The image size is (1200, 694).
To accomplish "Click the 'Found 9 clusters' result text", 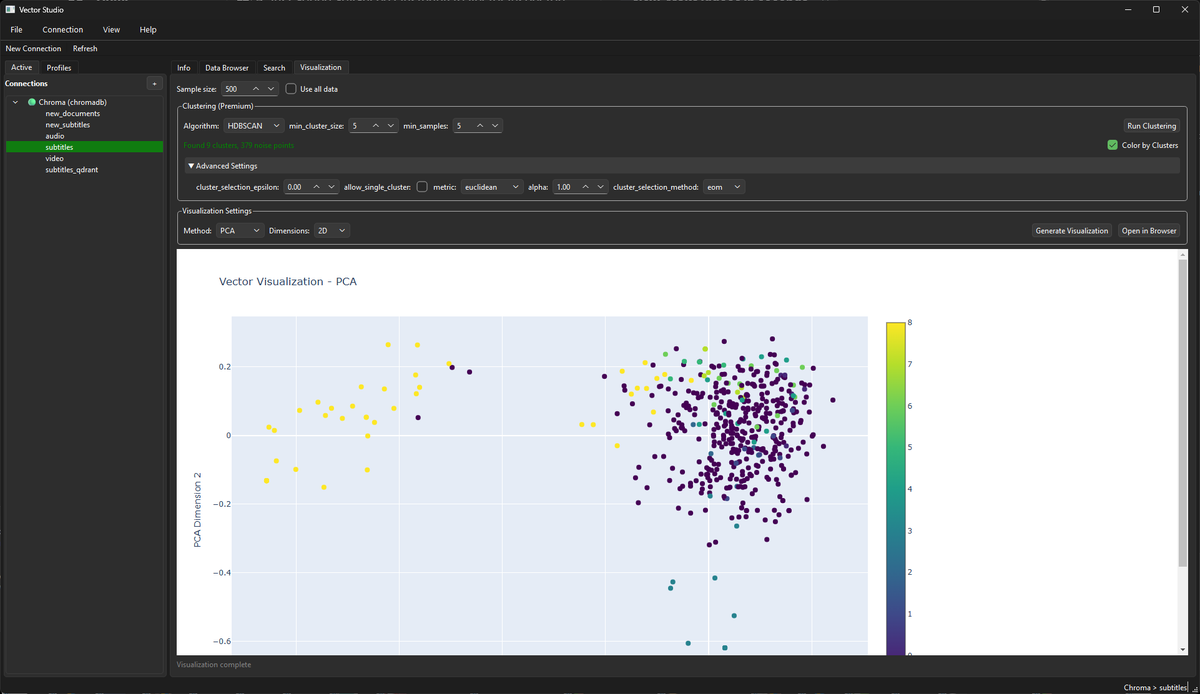I will tap(238, 145).
